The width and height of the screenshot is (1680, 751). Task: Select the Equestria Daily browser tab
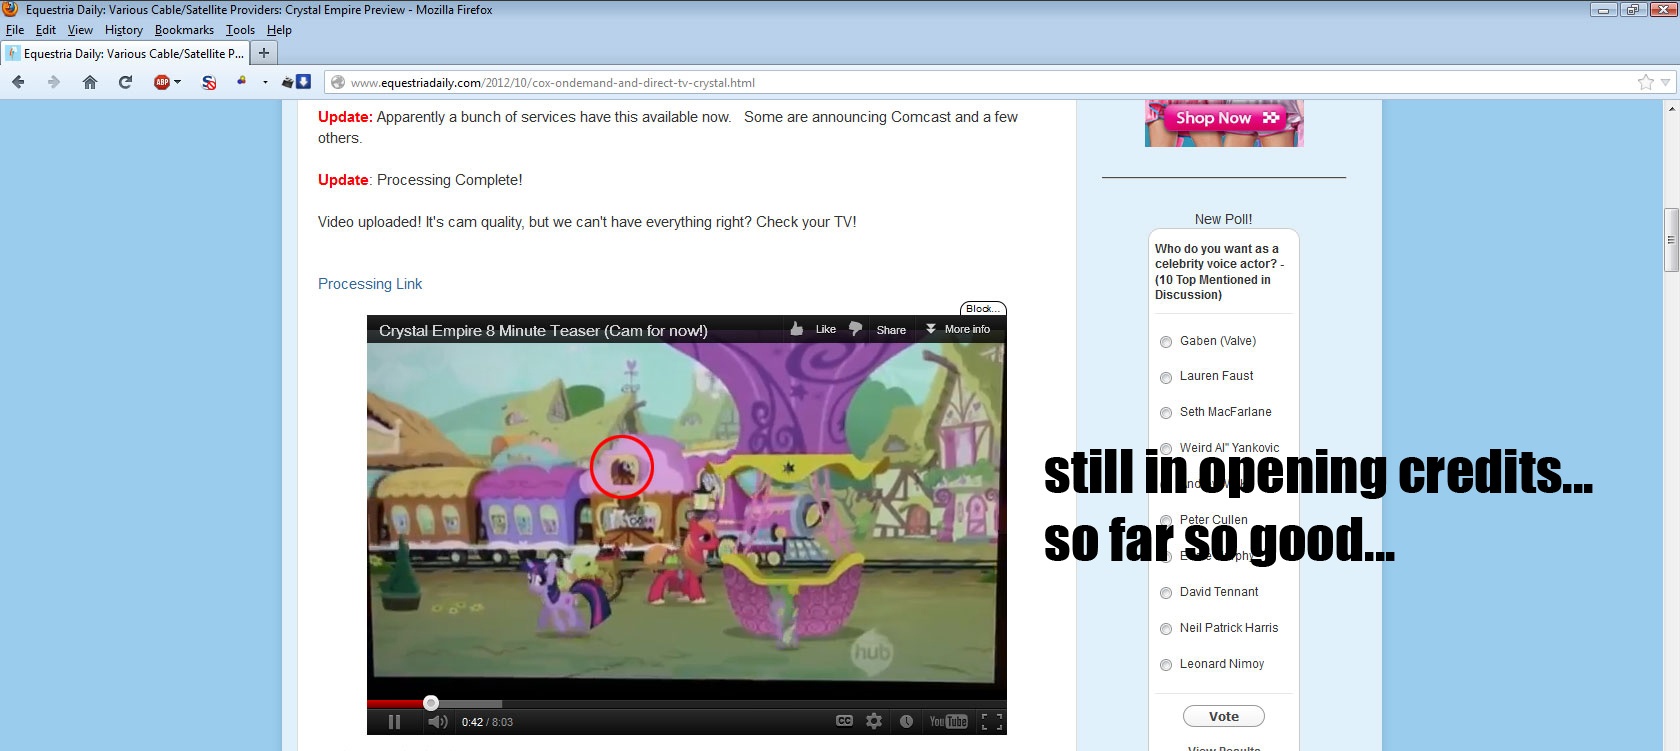(x=125, y=53)
